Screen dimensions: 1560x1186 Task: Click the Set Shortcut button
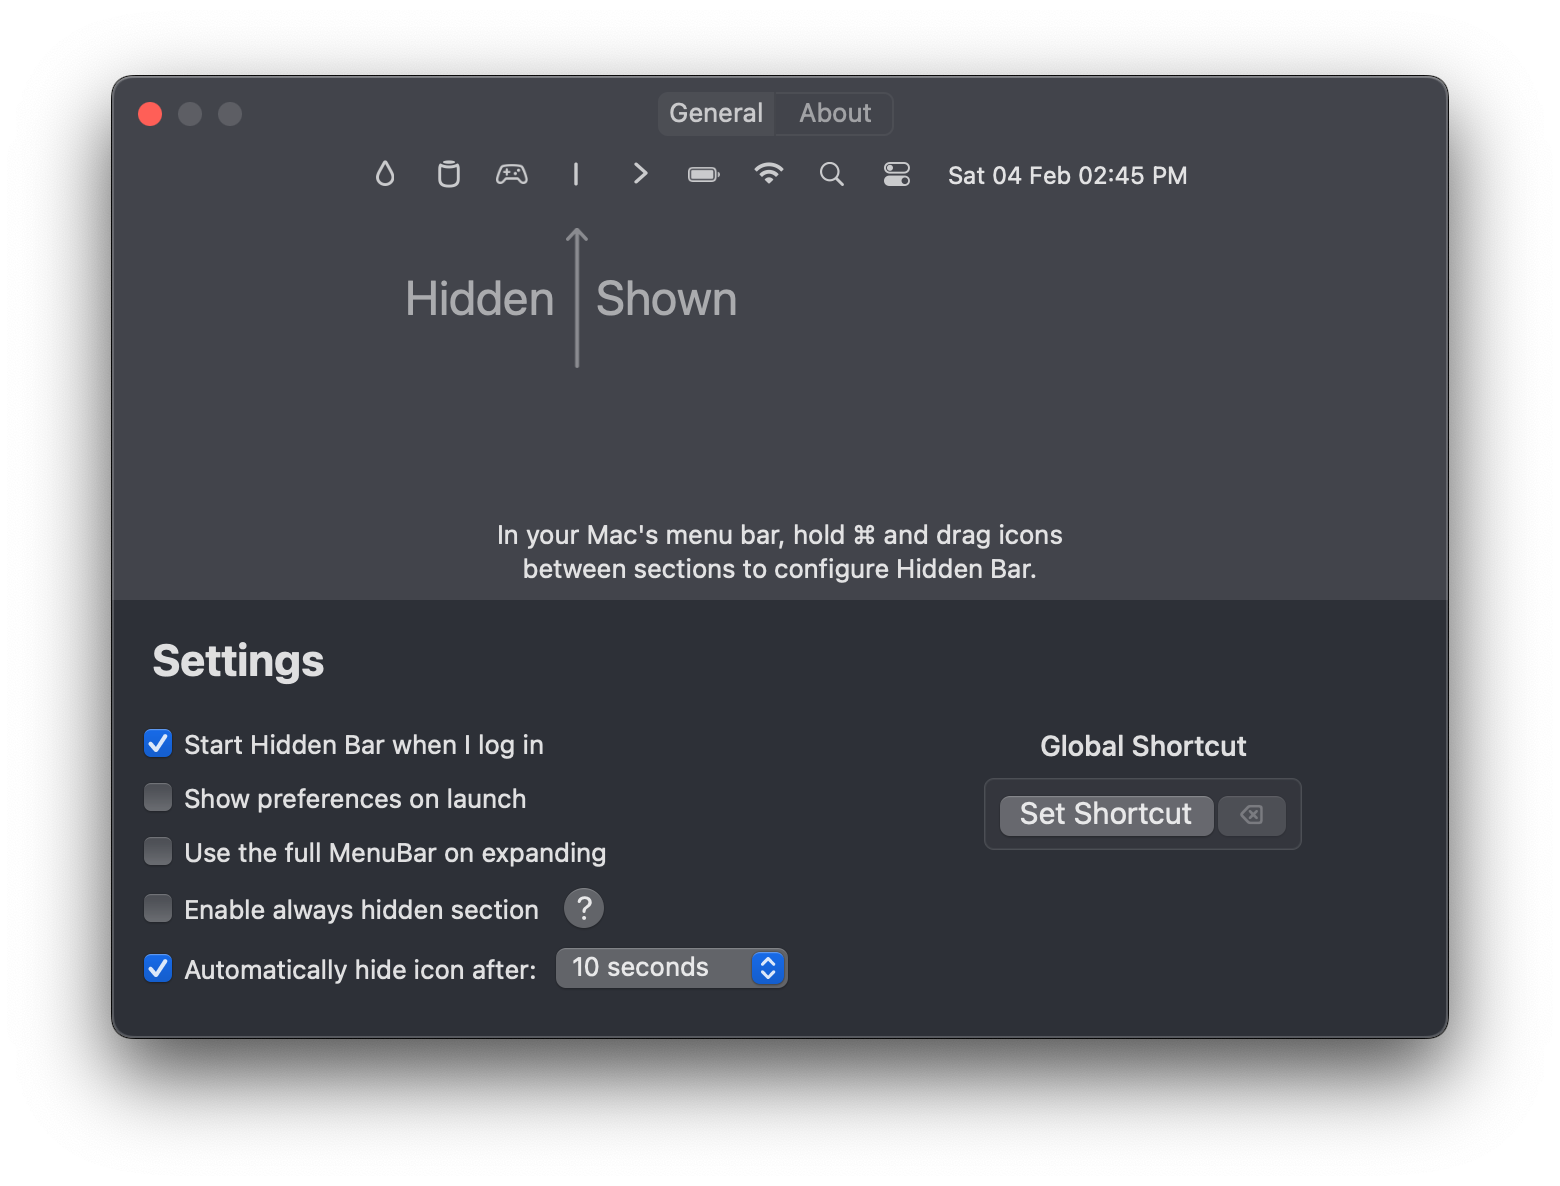click(x=1106, y=815)
